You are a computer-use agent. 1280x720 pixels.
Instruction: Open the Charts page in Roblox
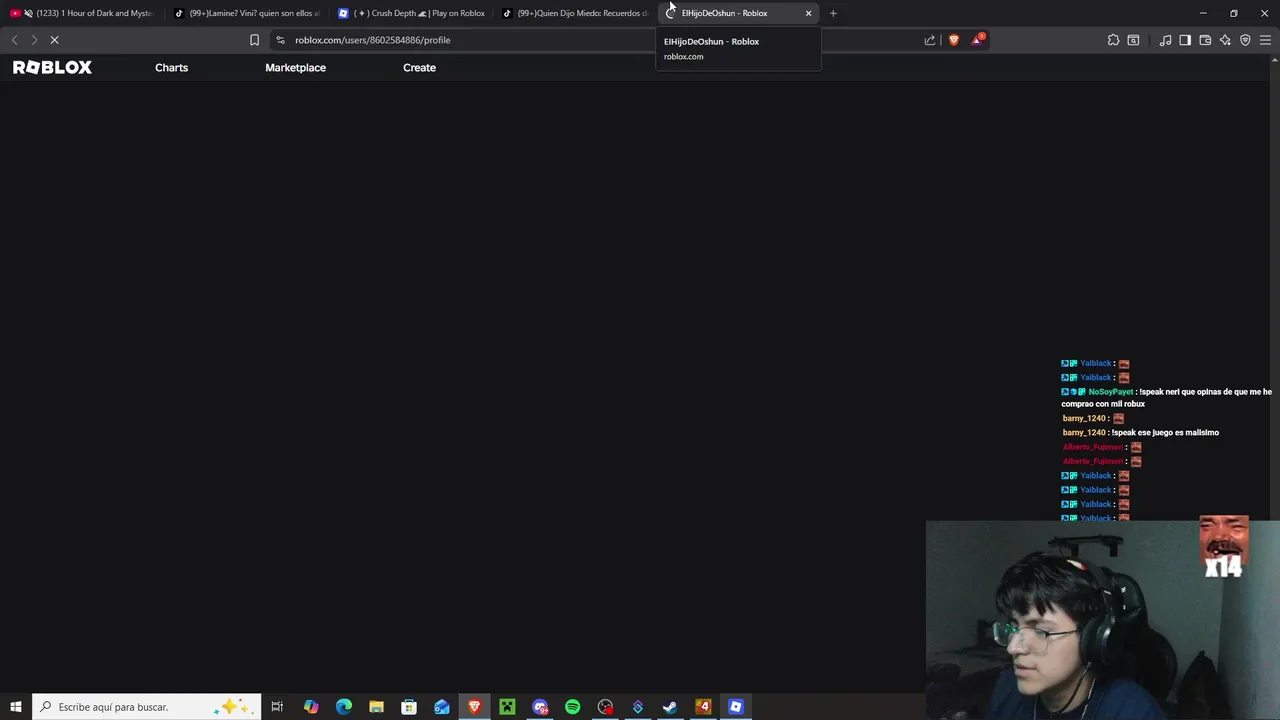pos(171,67)
